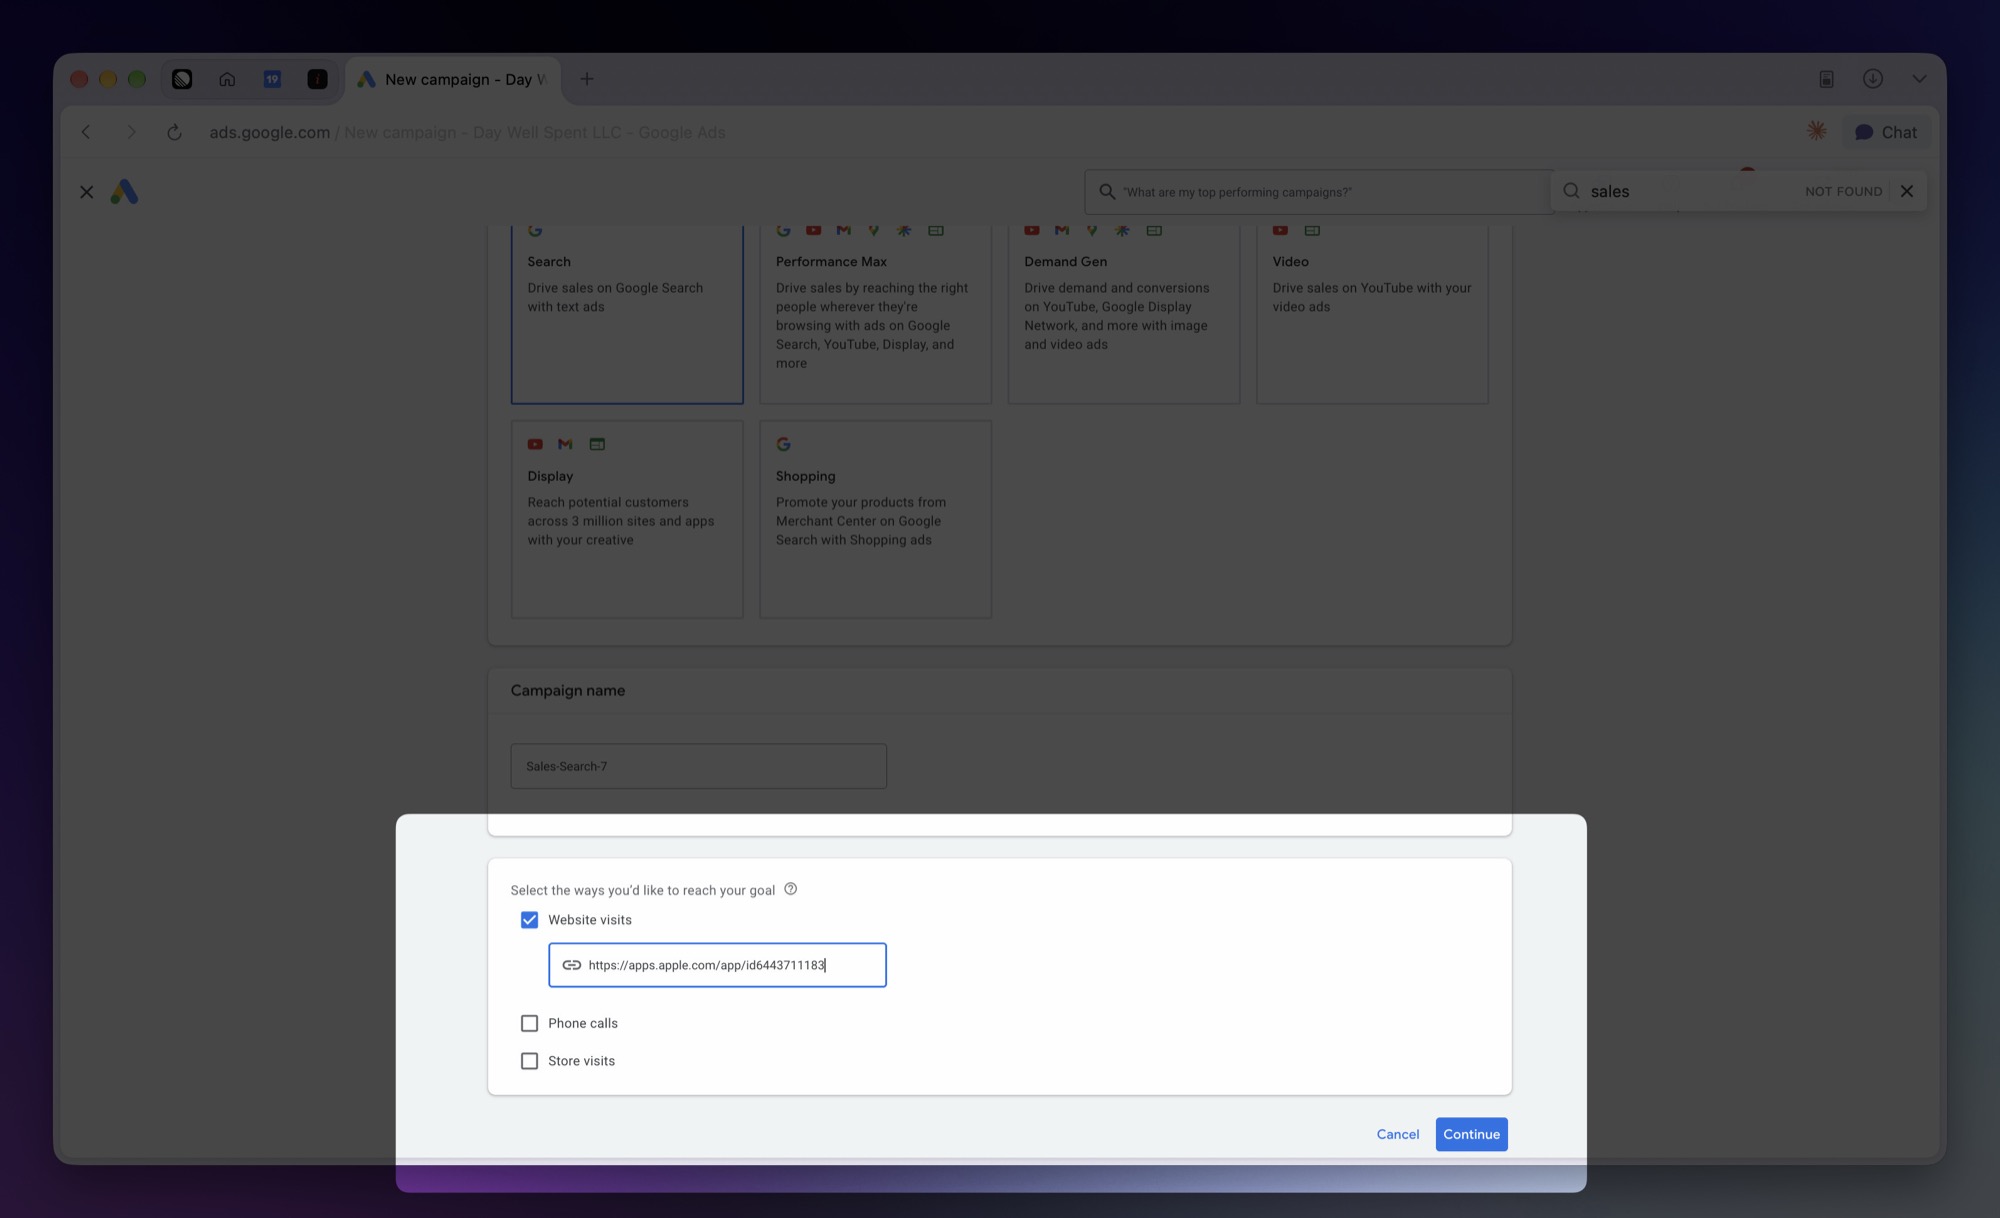Screen dimensions: 2000x1218
Task: Go back with browser back arrow
Action: (x=86, y=132)
